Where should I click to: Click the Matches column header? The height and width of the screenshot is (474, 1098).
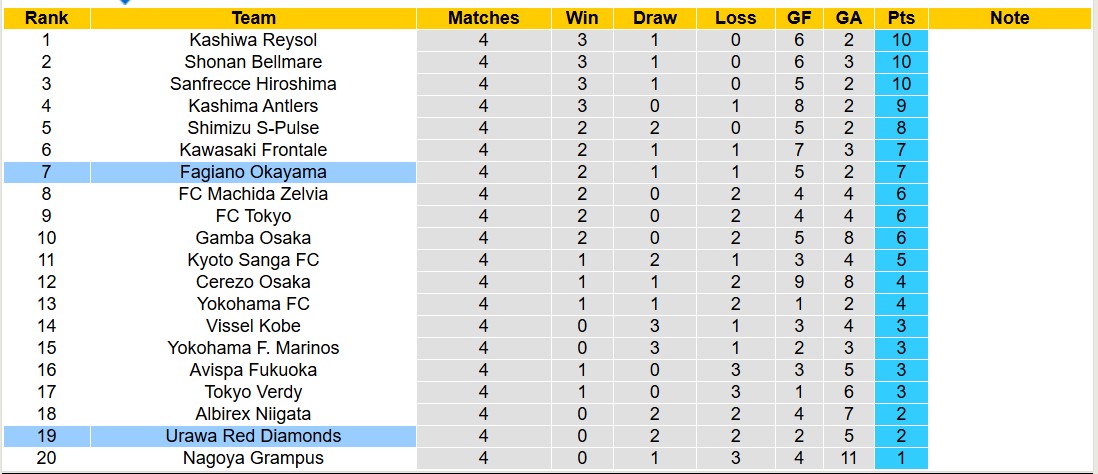pos(484,18)
